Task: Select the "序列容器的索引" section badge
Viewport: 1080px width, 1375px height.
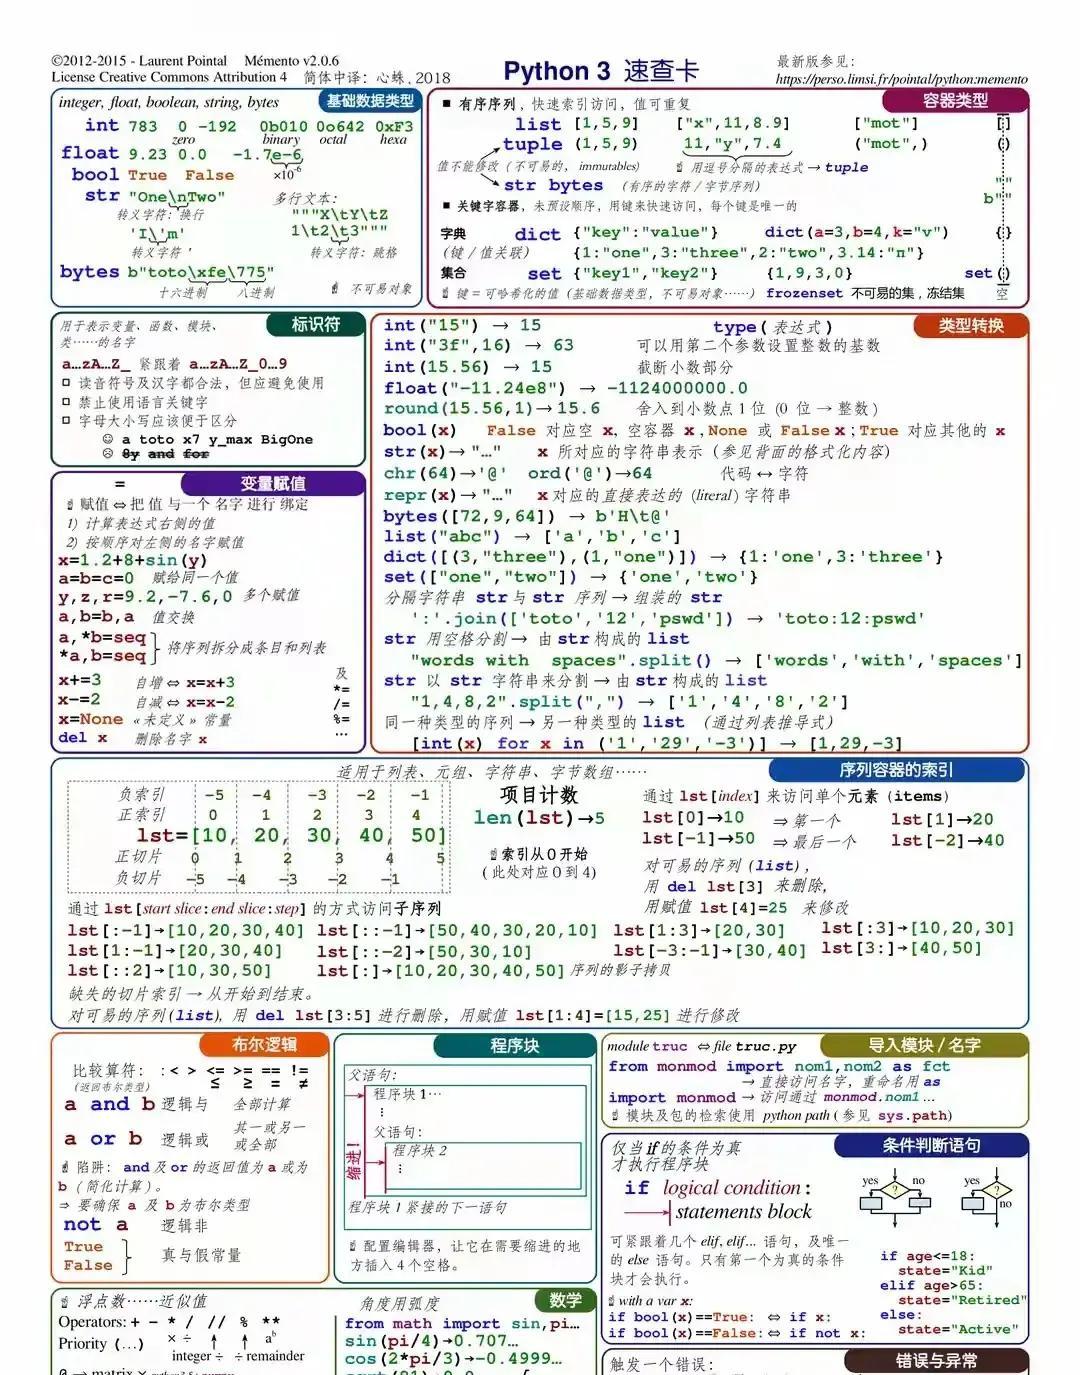Action: 896,770
